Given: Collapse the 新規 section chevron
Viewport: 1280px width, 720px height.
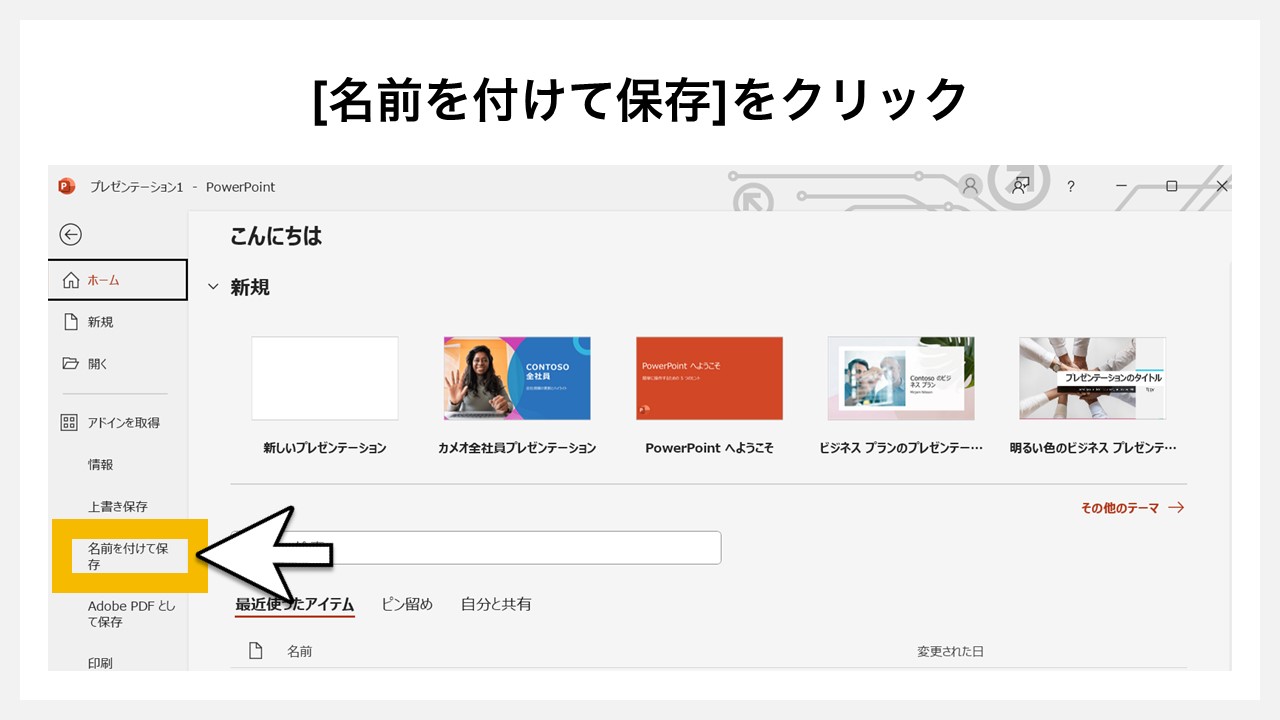Looking at the screenshot, I should 212,285.
